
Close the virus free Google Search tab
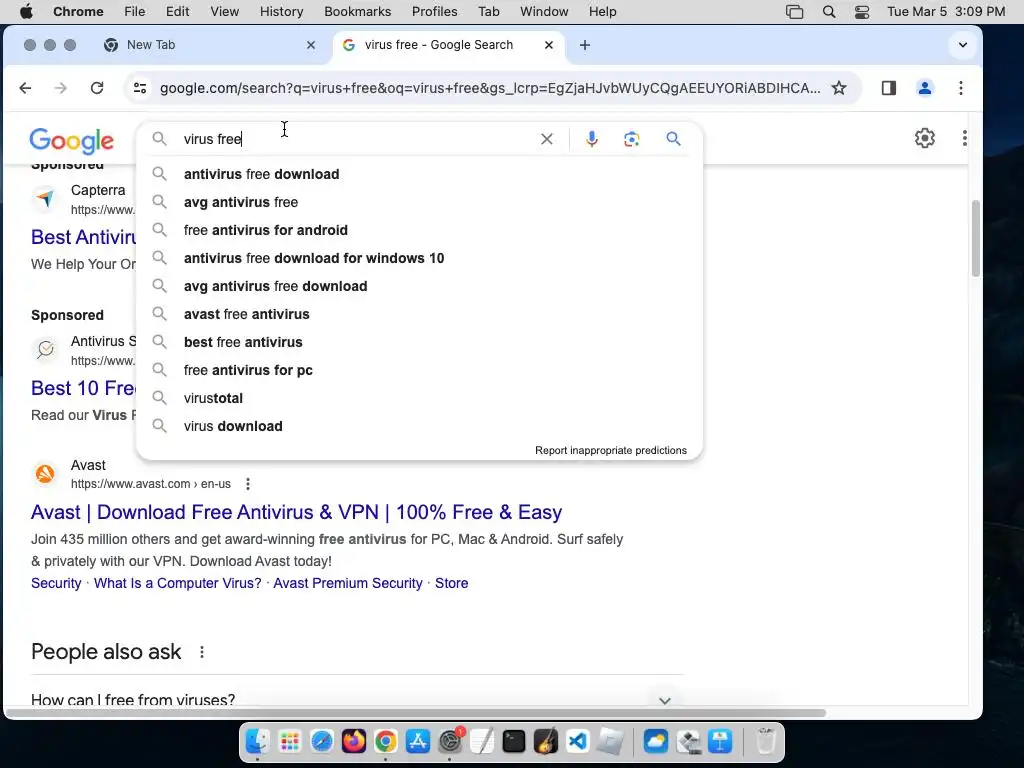(x=549, y=45)
